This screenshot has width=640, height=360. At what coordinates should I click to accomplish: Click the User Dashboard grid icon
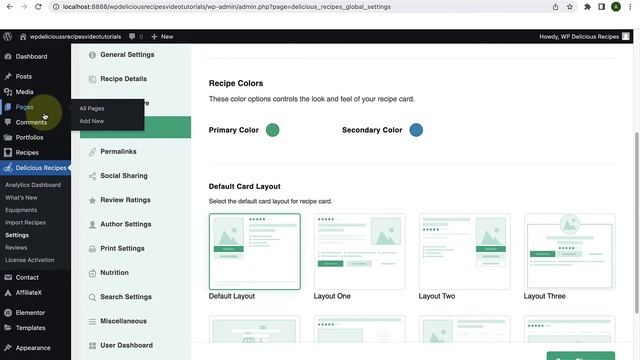point(92,346)
